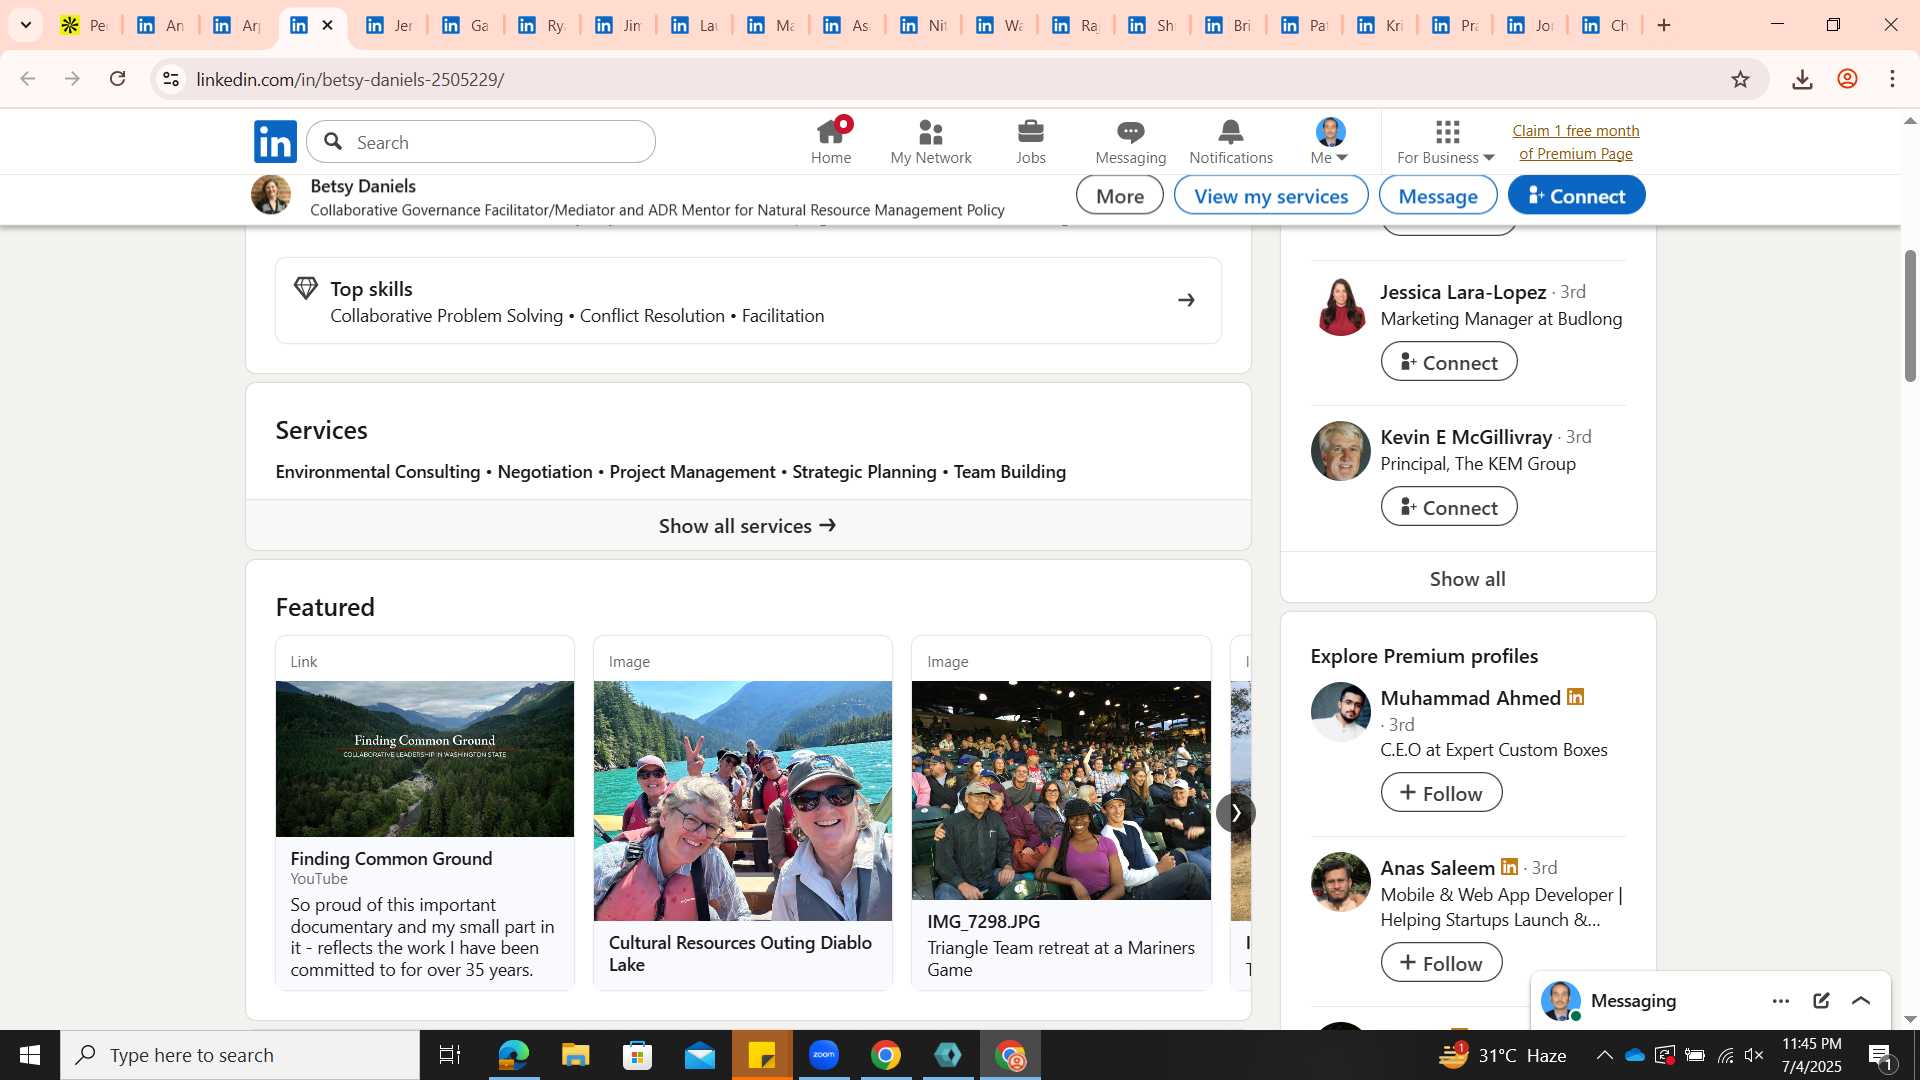Switch to the Ch tab
This screenshot has width=1920, height=1080.
coord(1603,25)
